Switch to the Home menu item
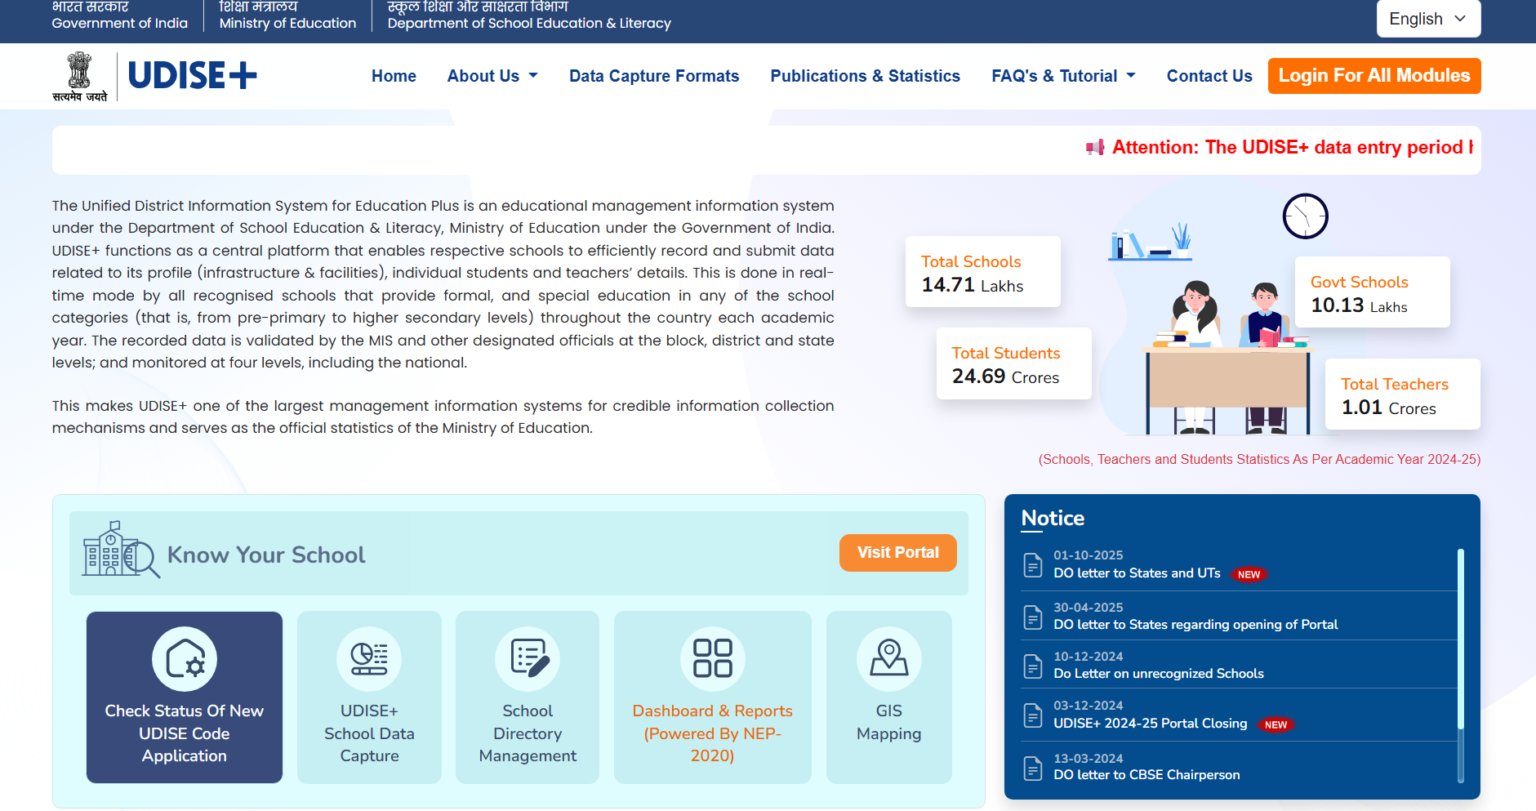Viewport: 1536px width, 811px height. click(394, 75)
